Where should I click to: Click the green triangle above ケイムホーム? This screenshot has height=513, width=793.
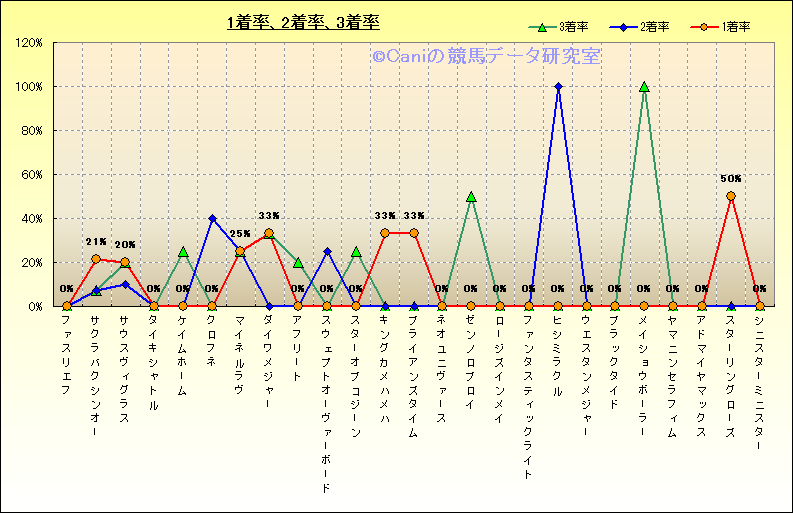(x=183, y=252)
